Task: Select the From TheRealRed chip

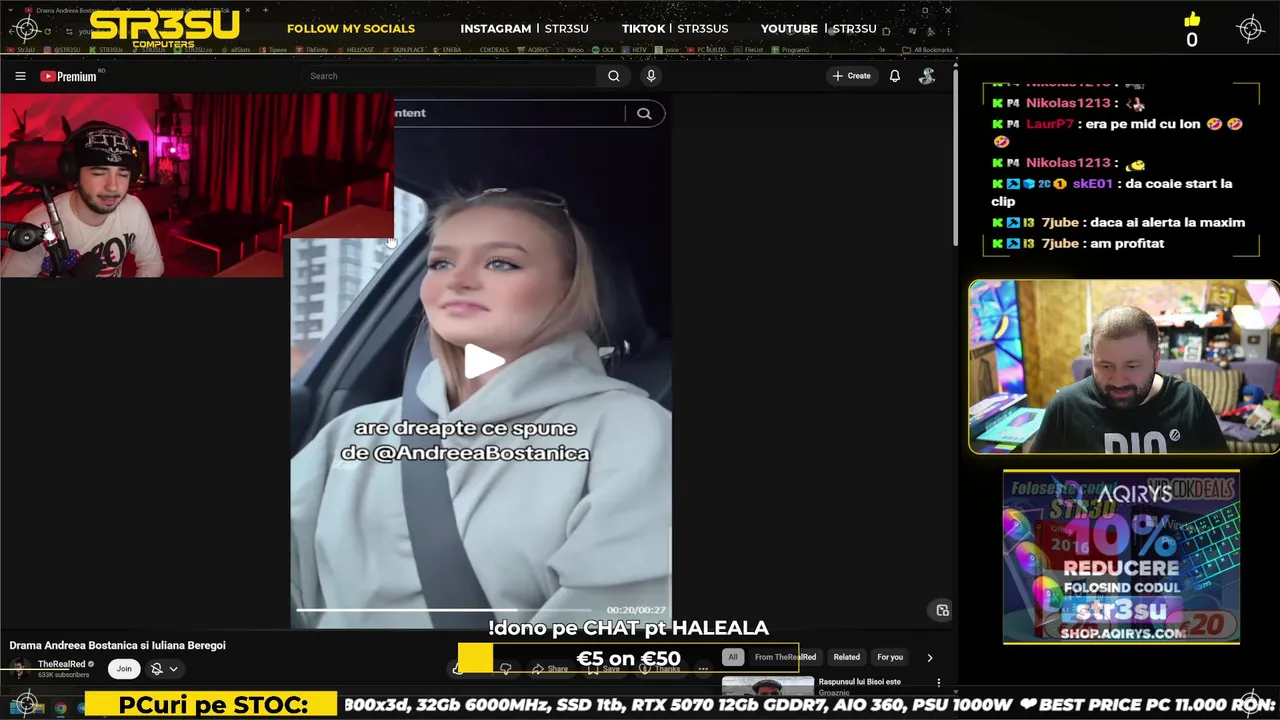Action: 785,657
